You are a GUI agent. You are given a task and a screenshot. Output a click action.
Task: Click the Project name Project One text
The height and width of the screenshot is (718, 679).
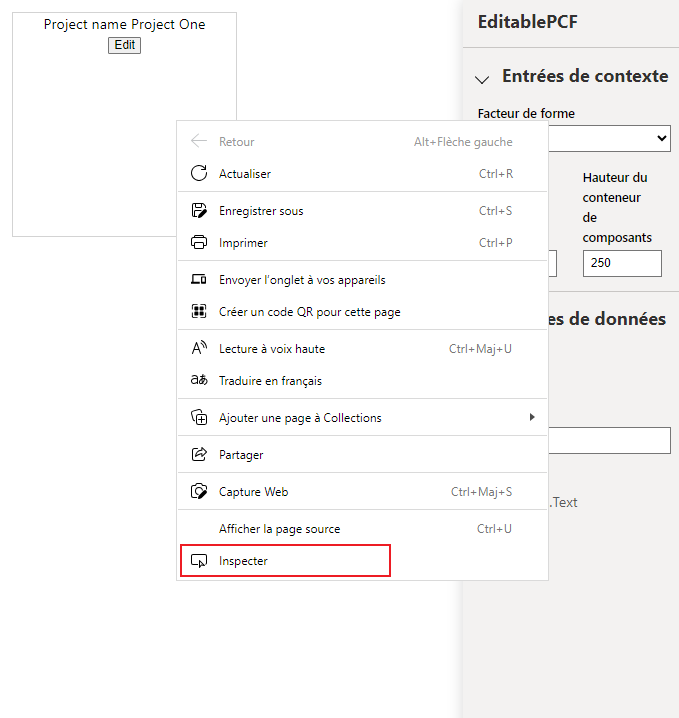click(125, 24)
